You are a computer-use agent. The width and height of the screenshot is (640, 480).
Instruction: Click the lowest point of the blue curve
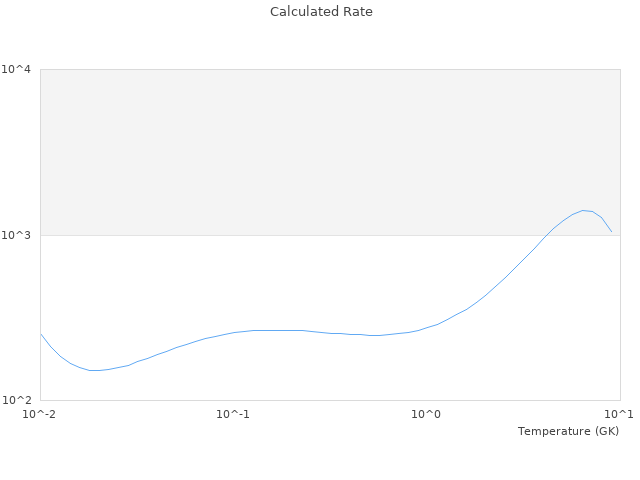coord(94,370)
